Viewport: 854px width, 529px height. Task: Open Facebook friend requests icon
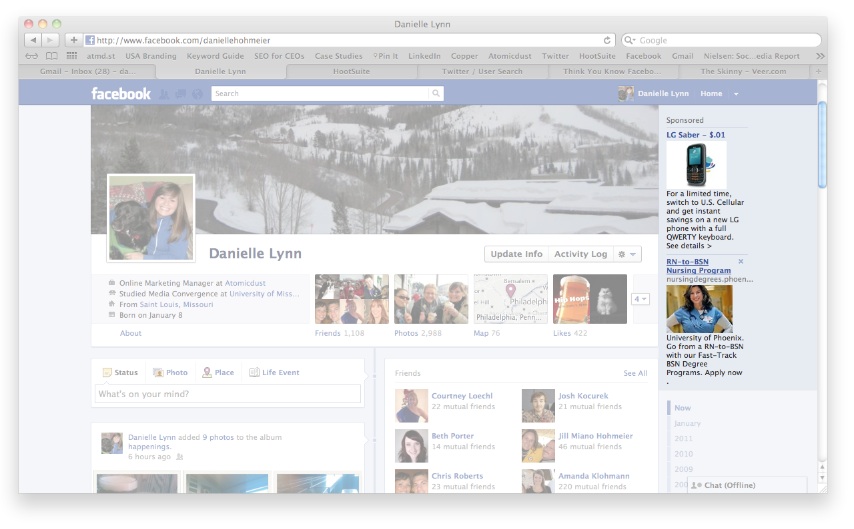coord(164,94)
